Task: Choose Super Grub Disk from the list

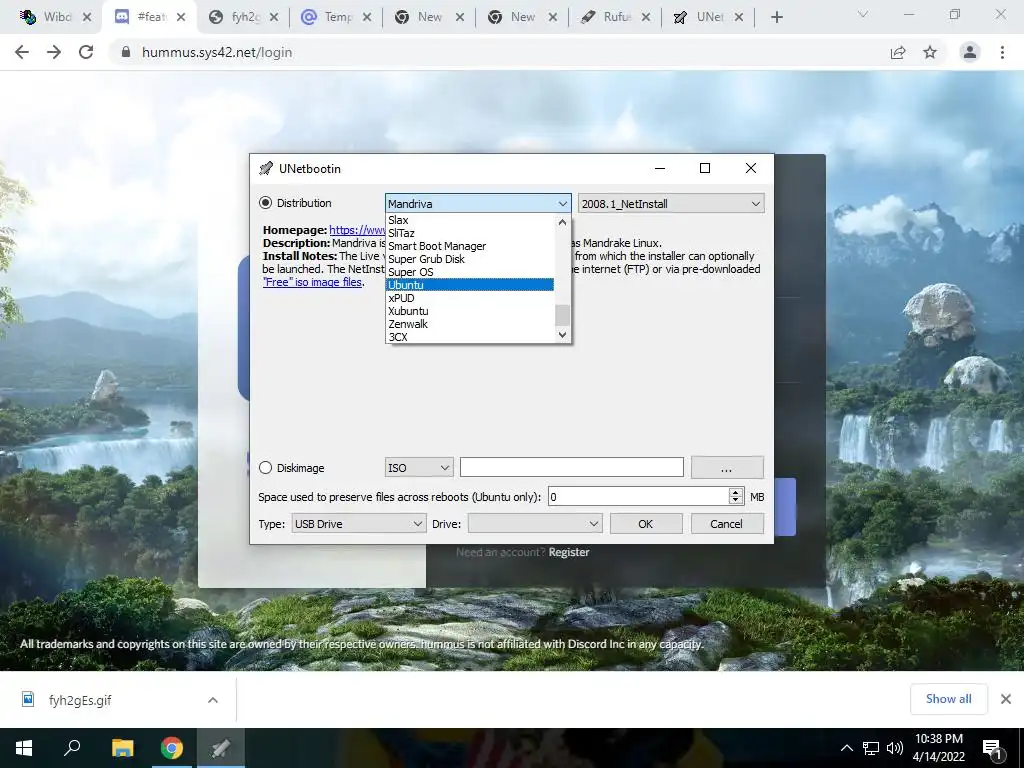Action: tap(470, 259)
